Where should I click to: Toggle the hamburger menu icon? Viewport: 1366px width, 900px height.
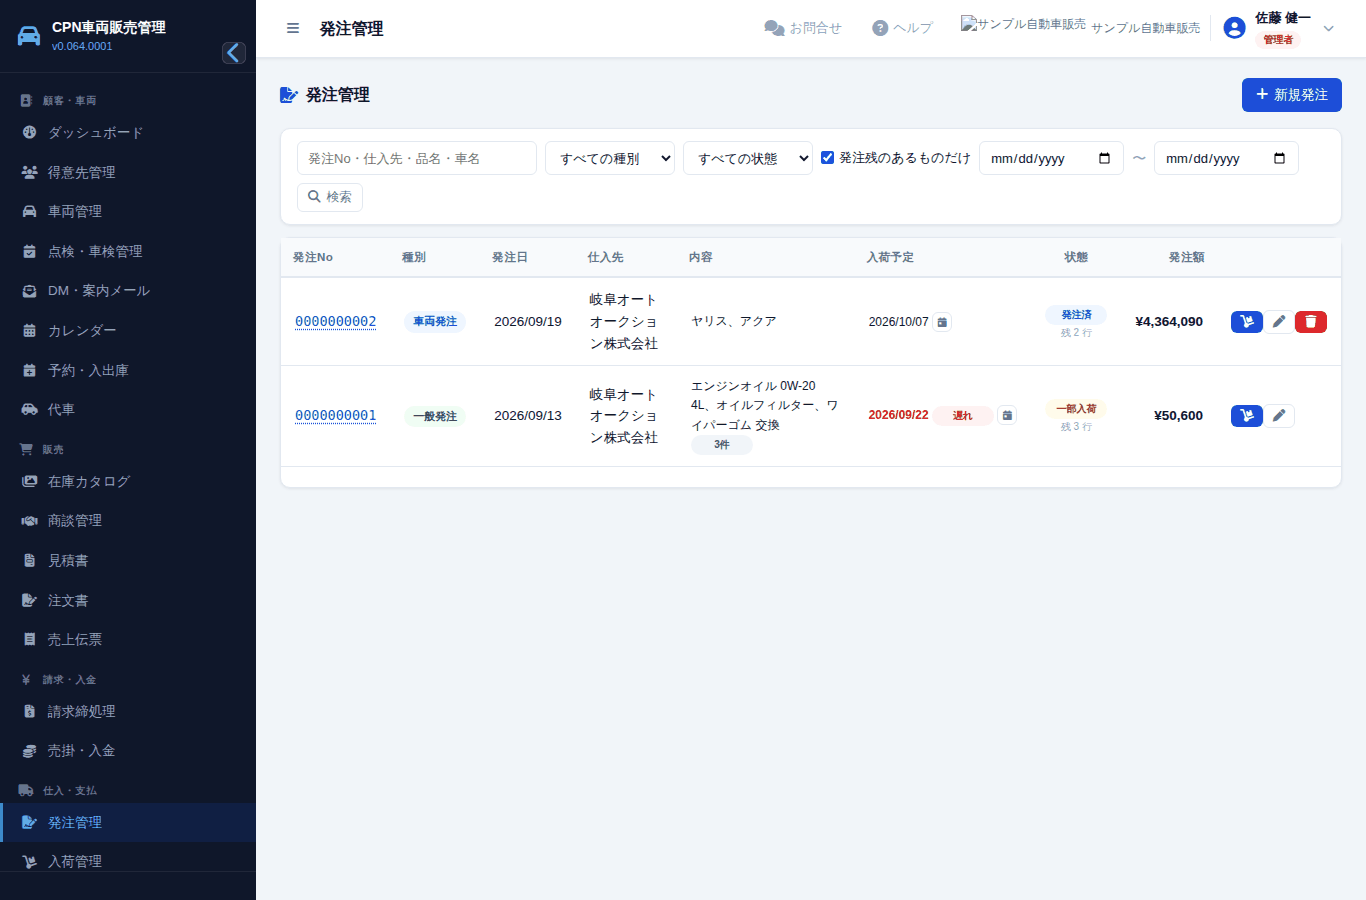click(293, 28)
